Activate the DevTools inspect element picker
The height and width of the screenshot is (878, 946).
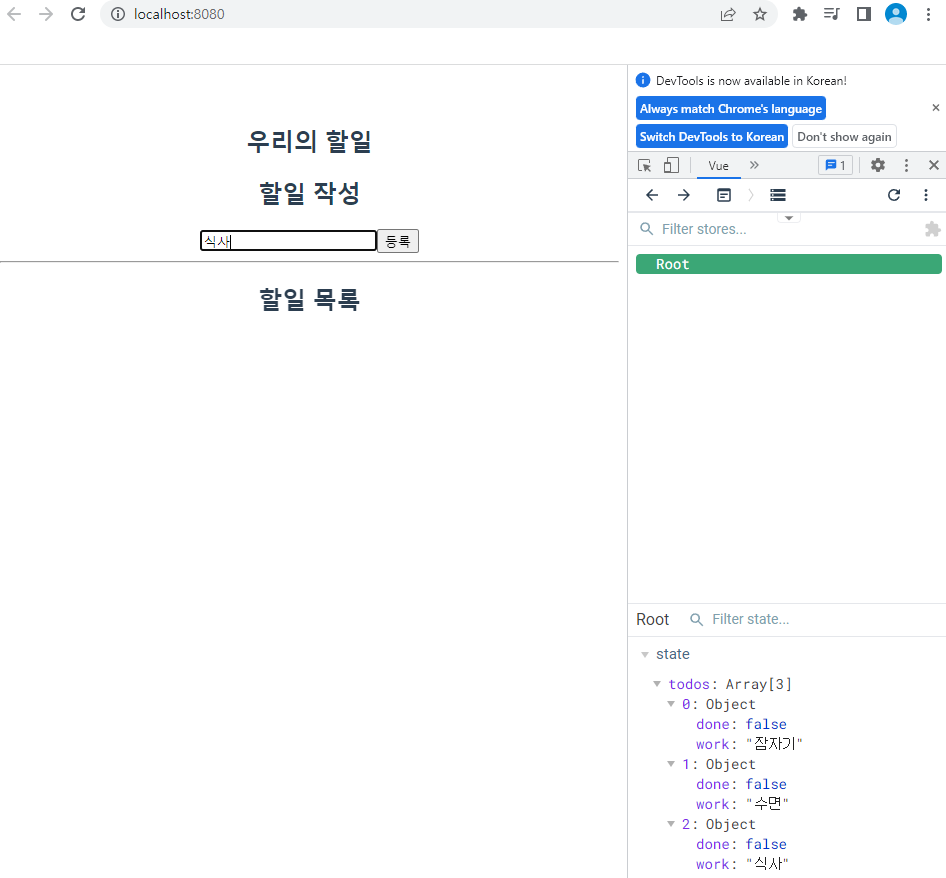coord(644,165)
